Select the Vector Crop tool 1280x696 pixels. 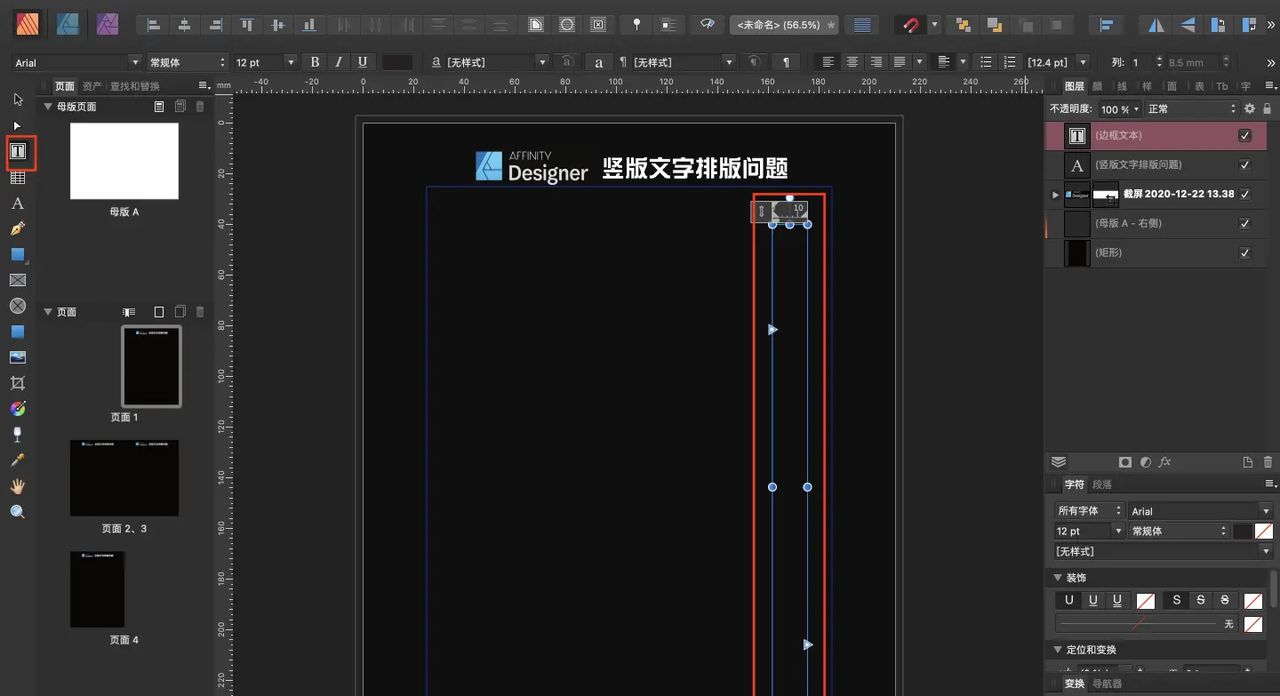(x=16, y=382)
